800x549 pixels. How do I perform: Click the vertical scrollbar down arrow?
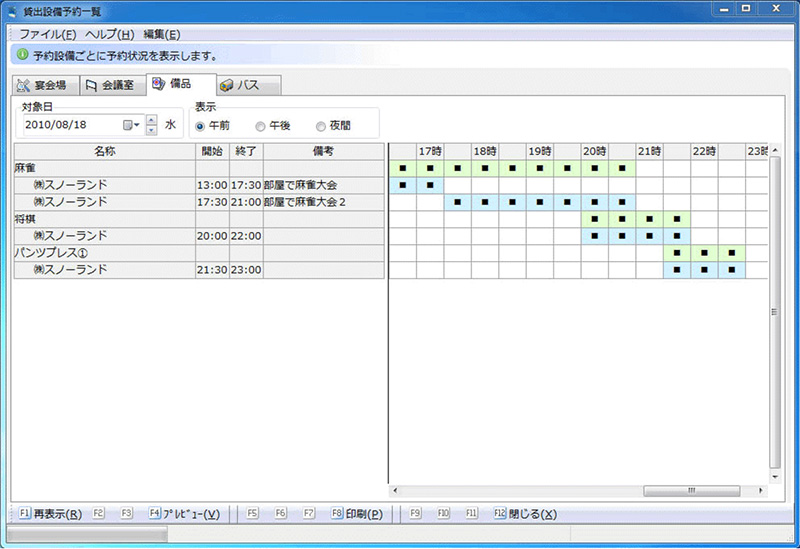775,477
